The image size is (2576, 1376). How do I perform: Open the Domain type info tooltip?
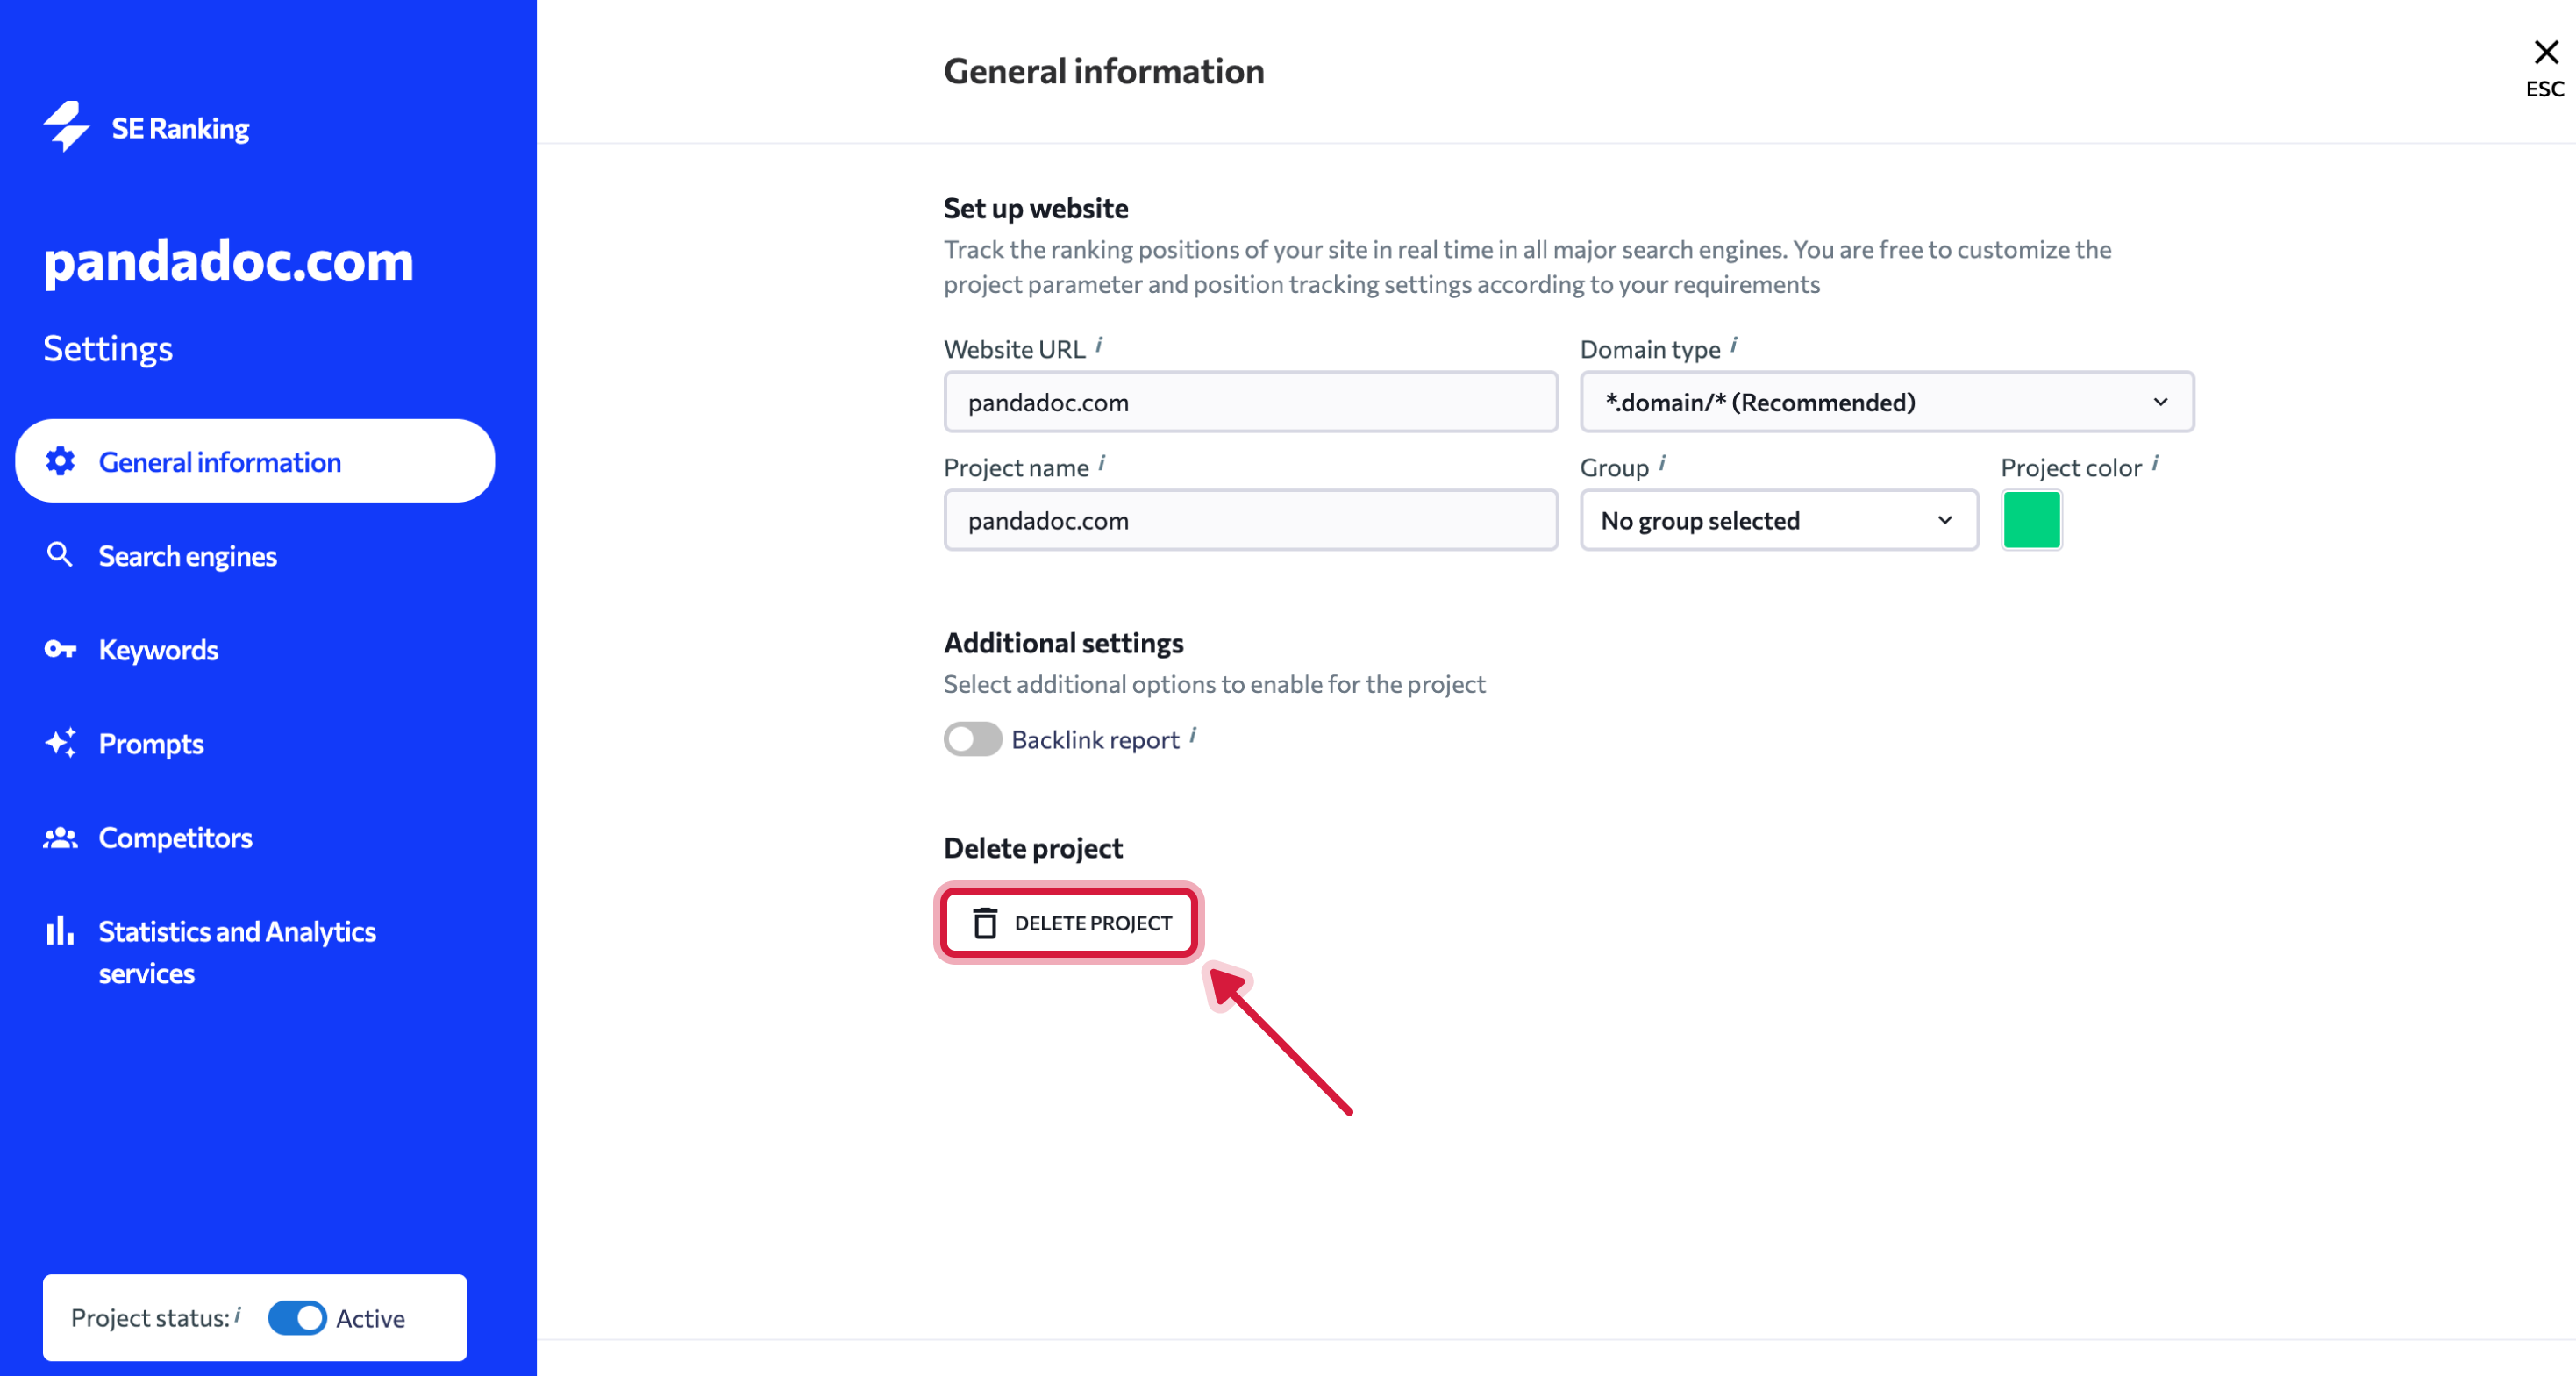pyautogui.click(x=1734, y=343)
